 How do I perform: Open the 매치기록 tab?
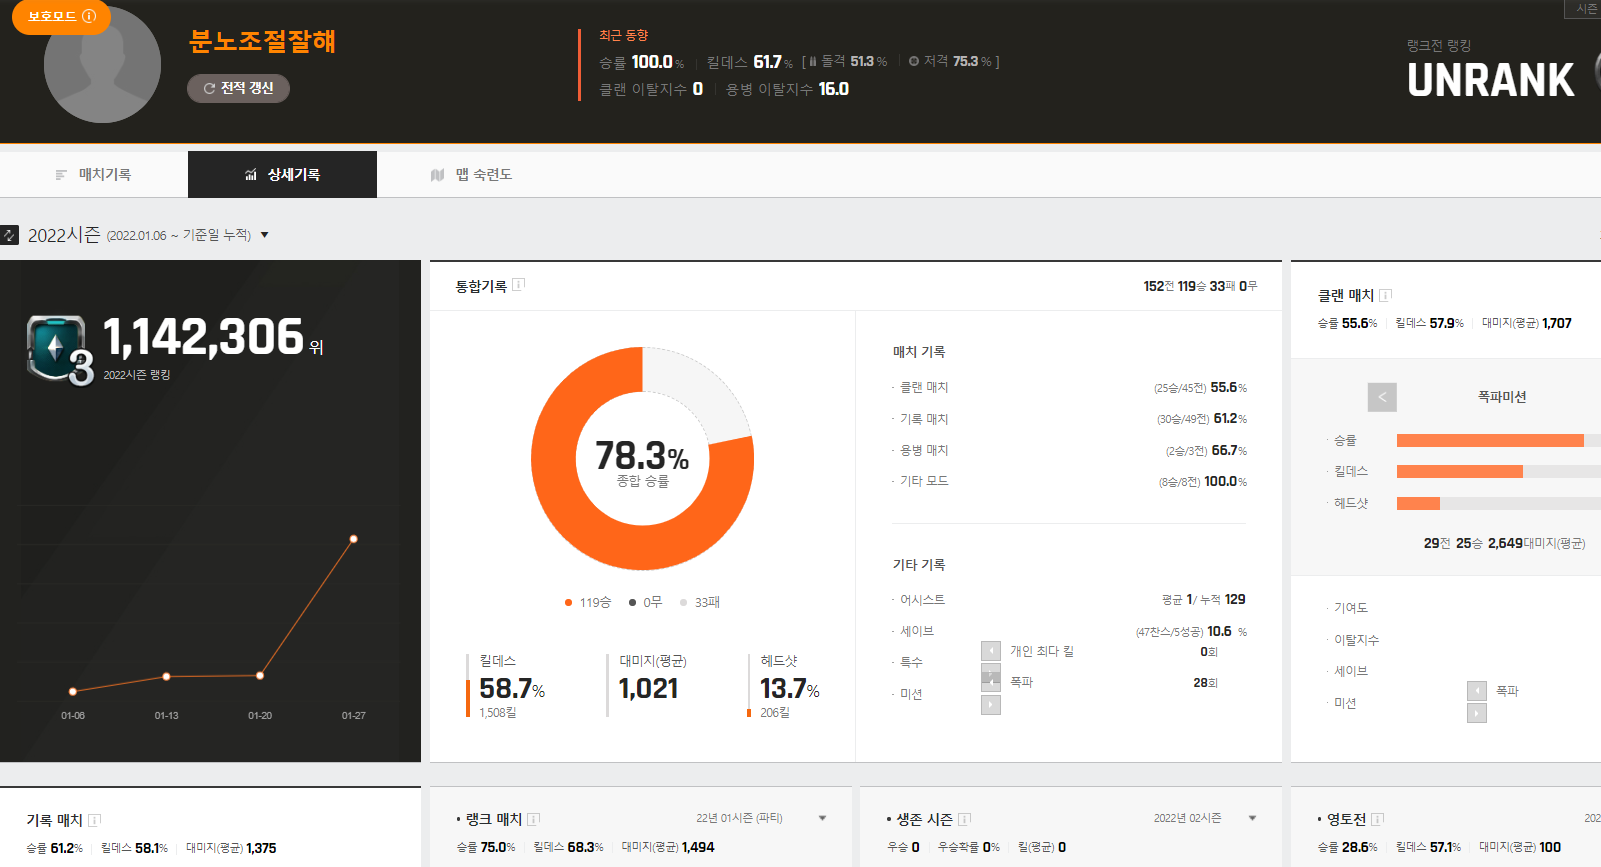coord(94,174)
